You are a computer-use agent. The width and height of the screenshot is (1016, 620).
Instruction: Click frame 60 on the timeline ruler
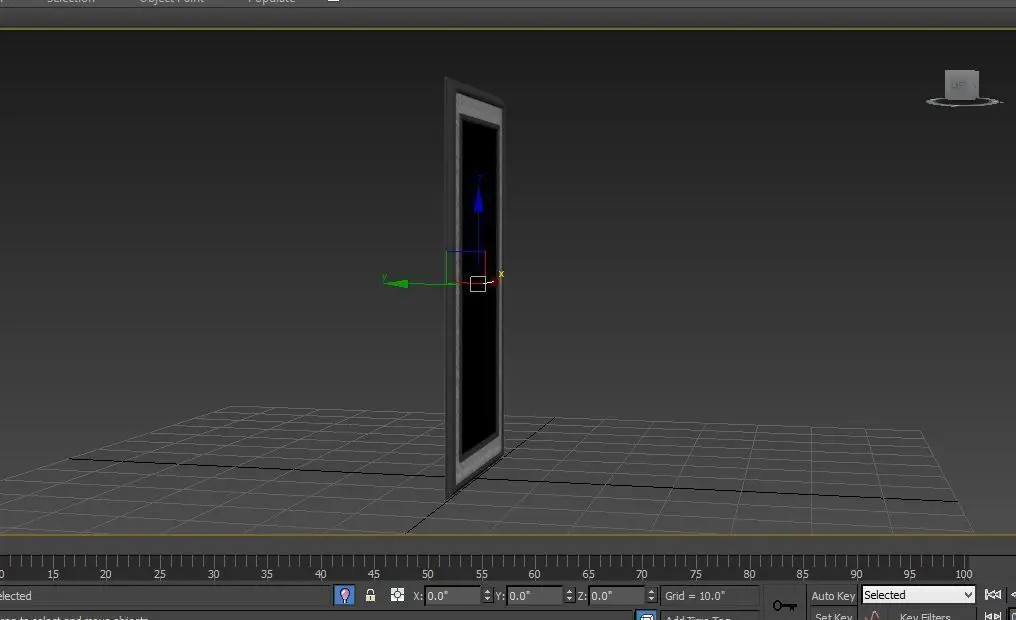click(x=534, y=574)
